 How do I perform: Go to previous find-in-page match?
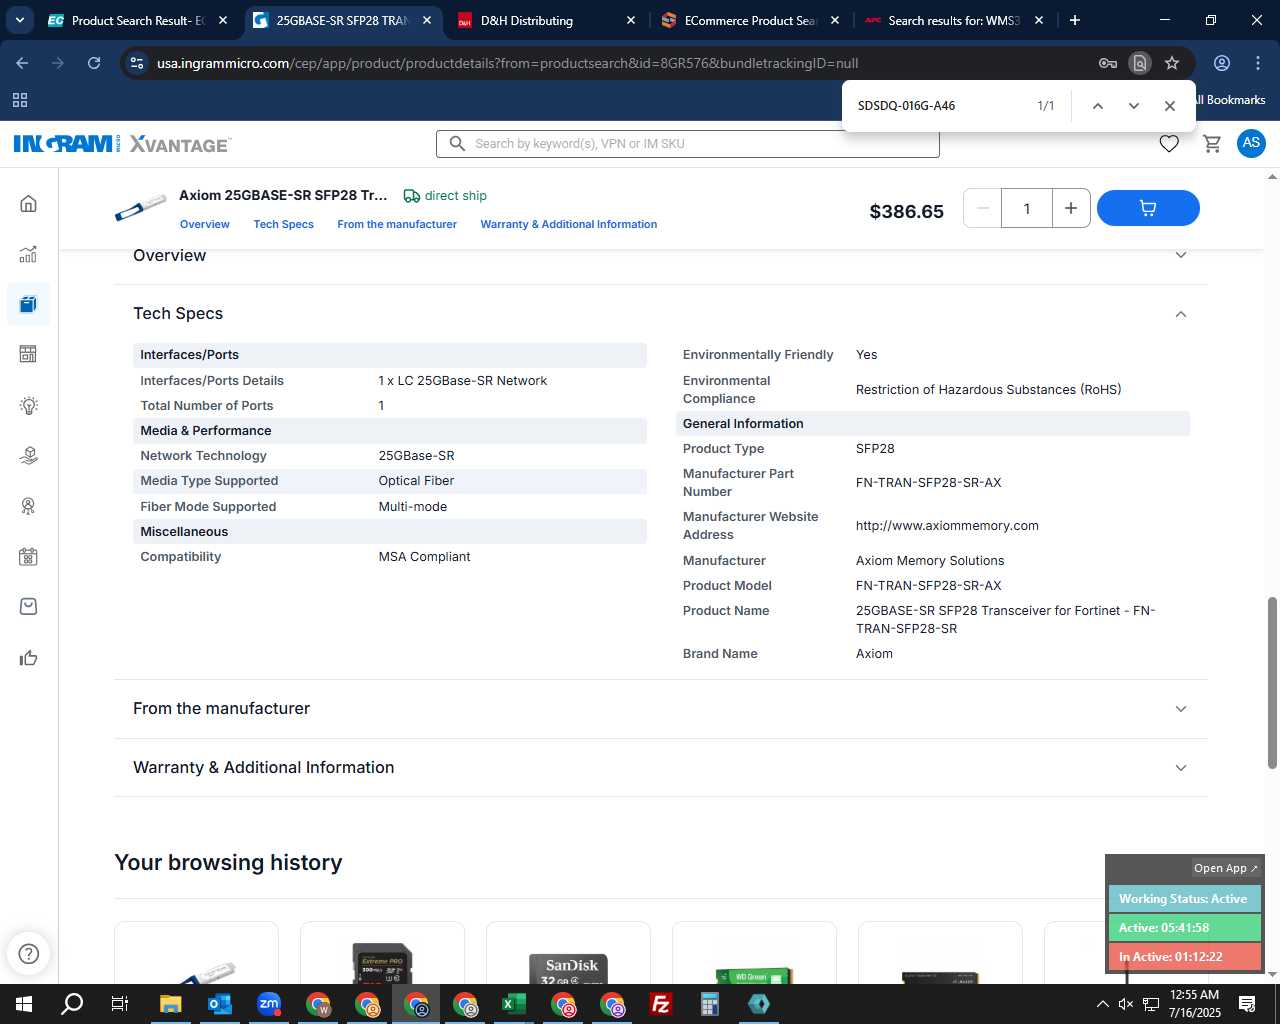(1097, 106)
